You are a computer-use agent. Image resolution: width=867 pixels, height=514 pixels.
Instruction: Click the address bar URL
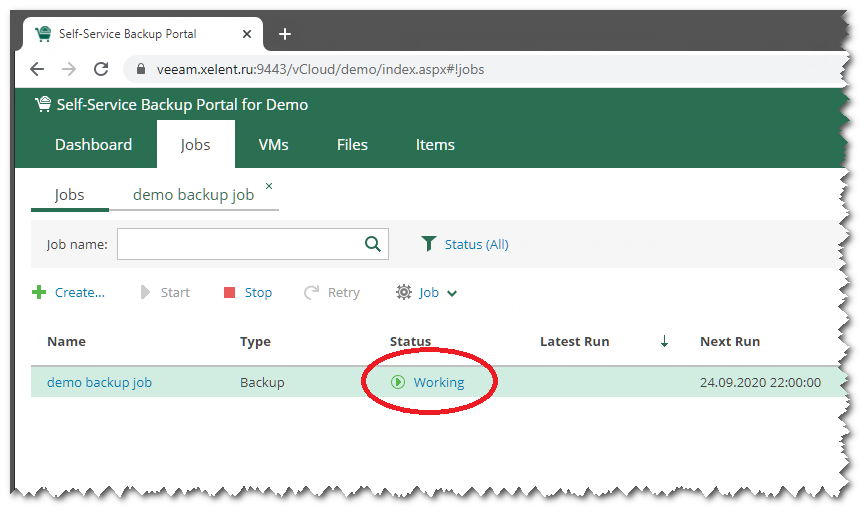320,70
